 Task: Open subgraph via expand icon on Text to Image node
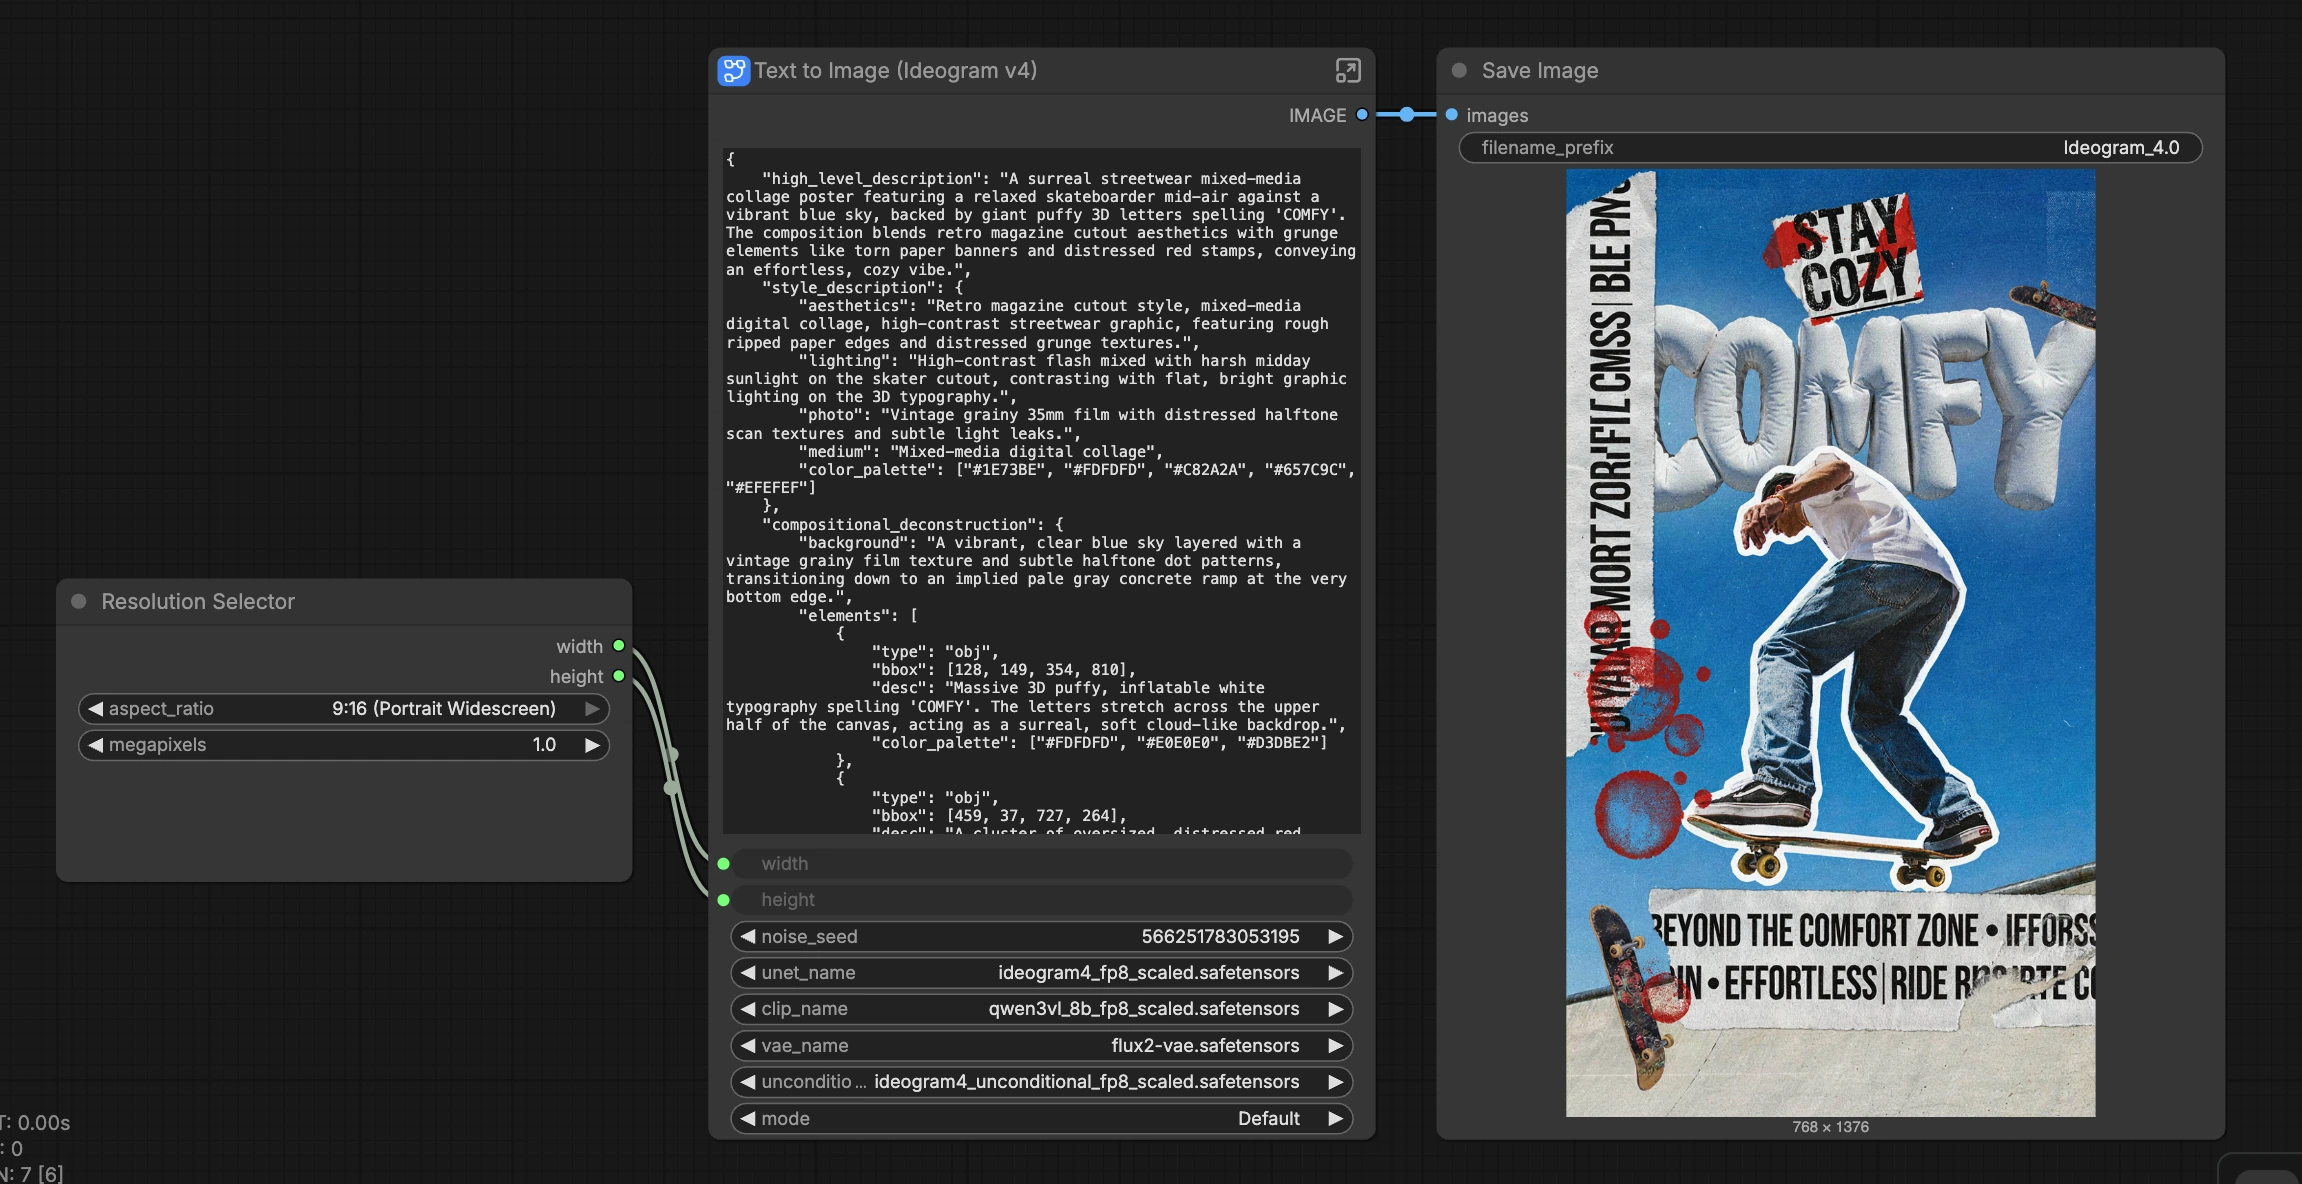click(1347, 71)
